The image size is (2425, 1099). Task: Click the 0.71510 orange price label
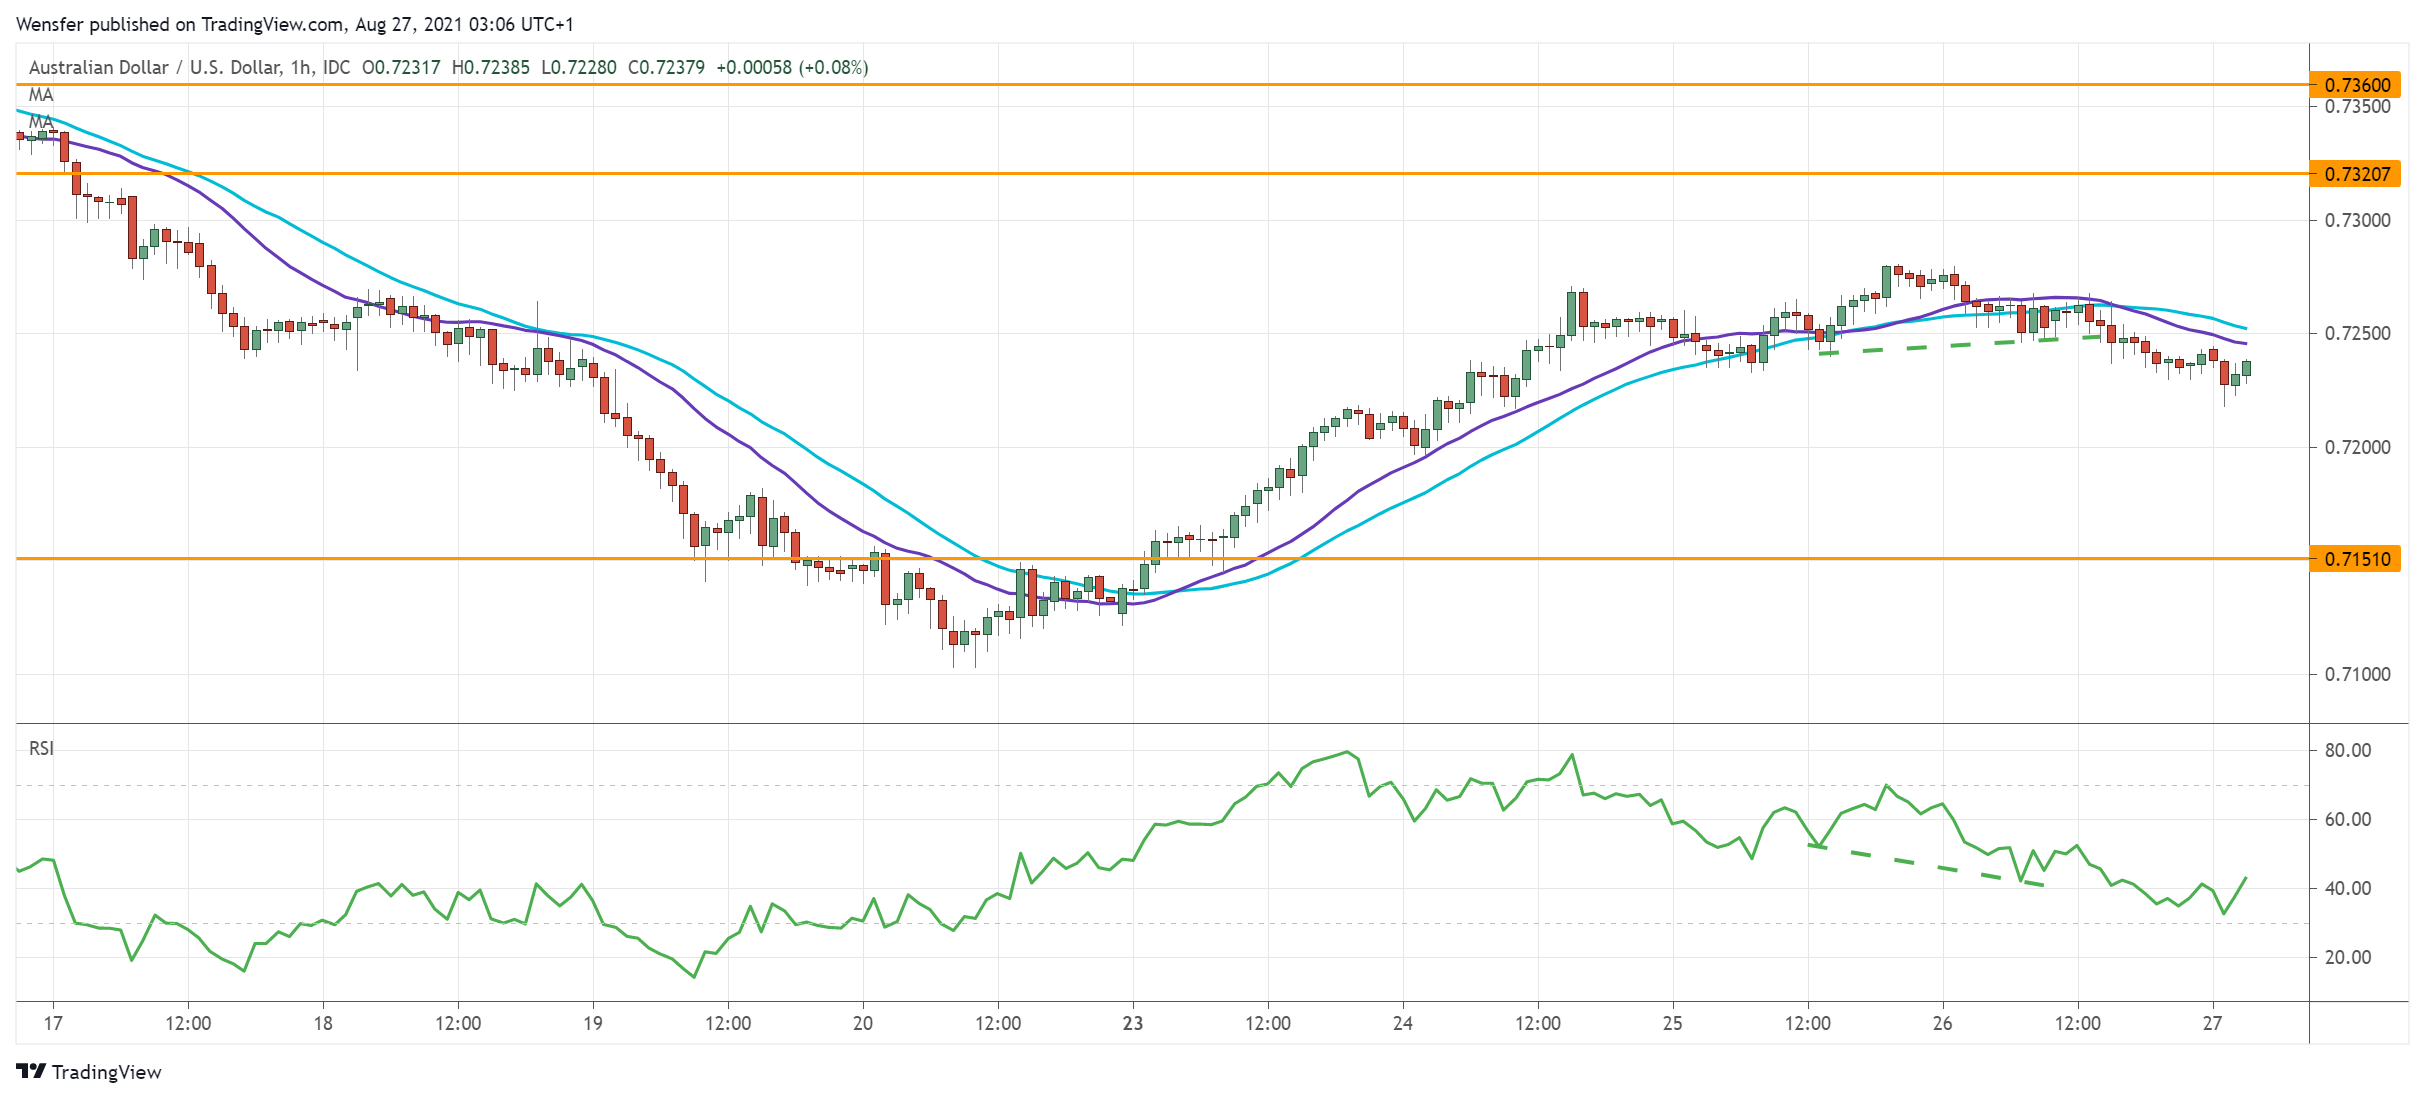pyautogui.click(x=2355, y=559)
